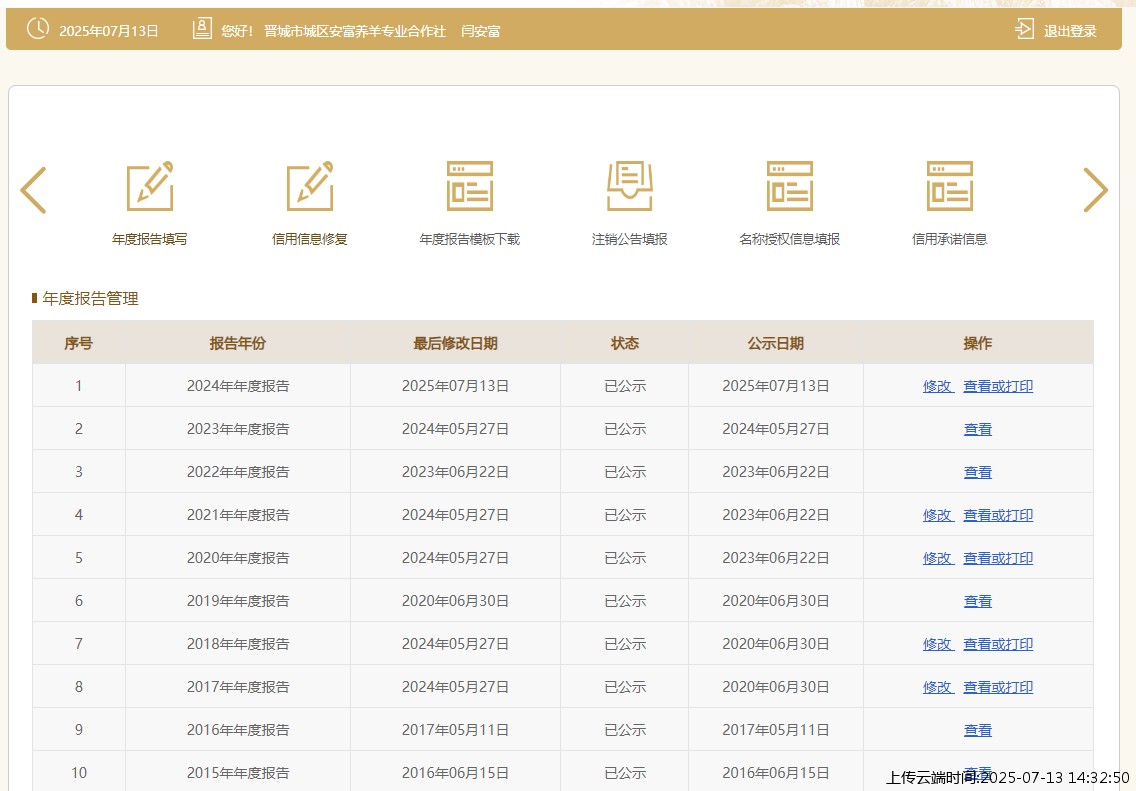Click the 2015年年度报告 cell
This screenshot has height=791, width=1136.
tap(238, 773)
